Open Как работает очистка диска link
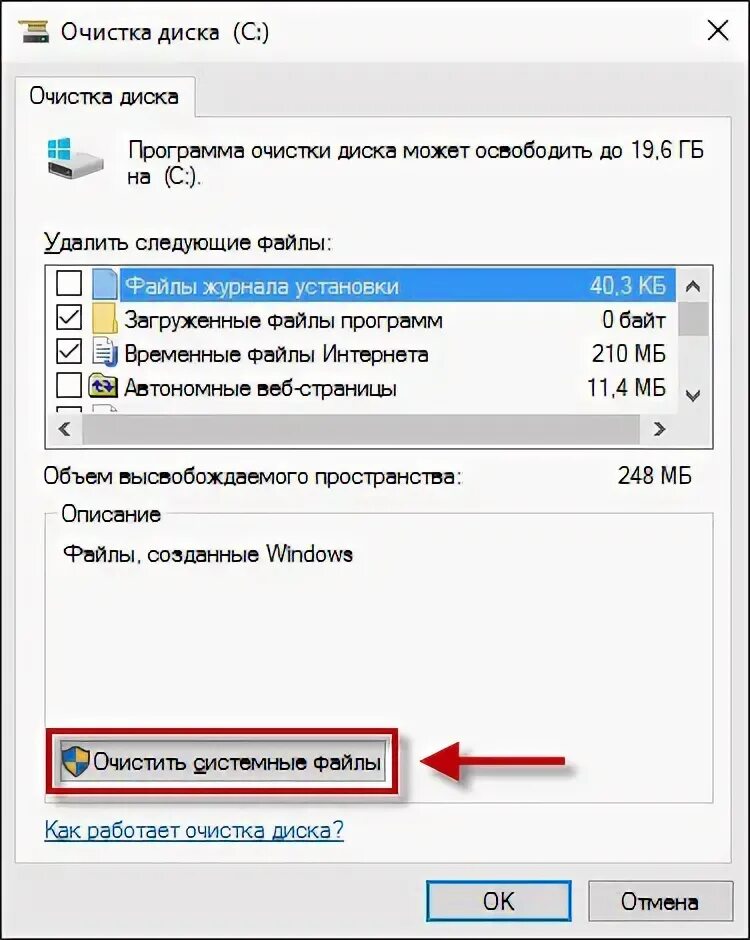The width and height of the screenshot is (750, 940). click(194, 830)
